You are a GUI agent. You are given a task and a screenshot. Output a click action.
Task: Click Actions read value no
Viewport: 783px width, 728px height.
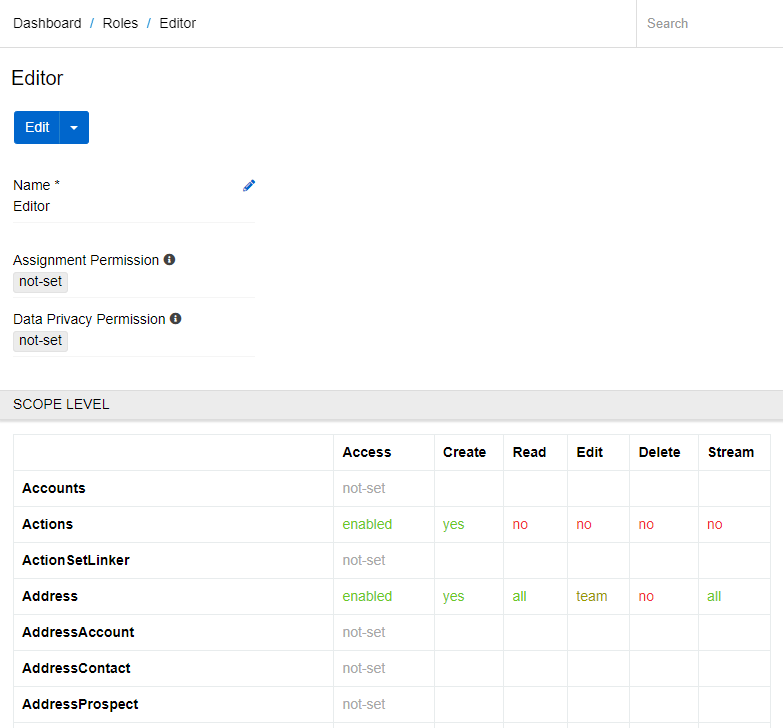(520, 525)
